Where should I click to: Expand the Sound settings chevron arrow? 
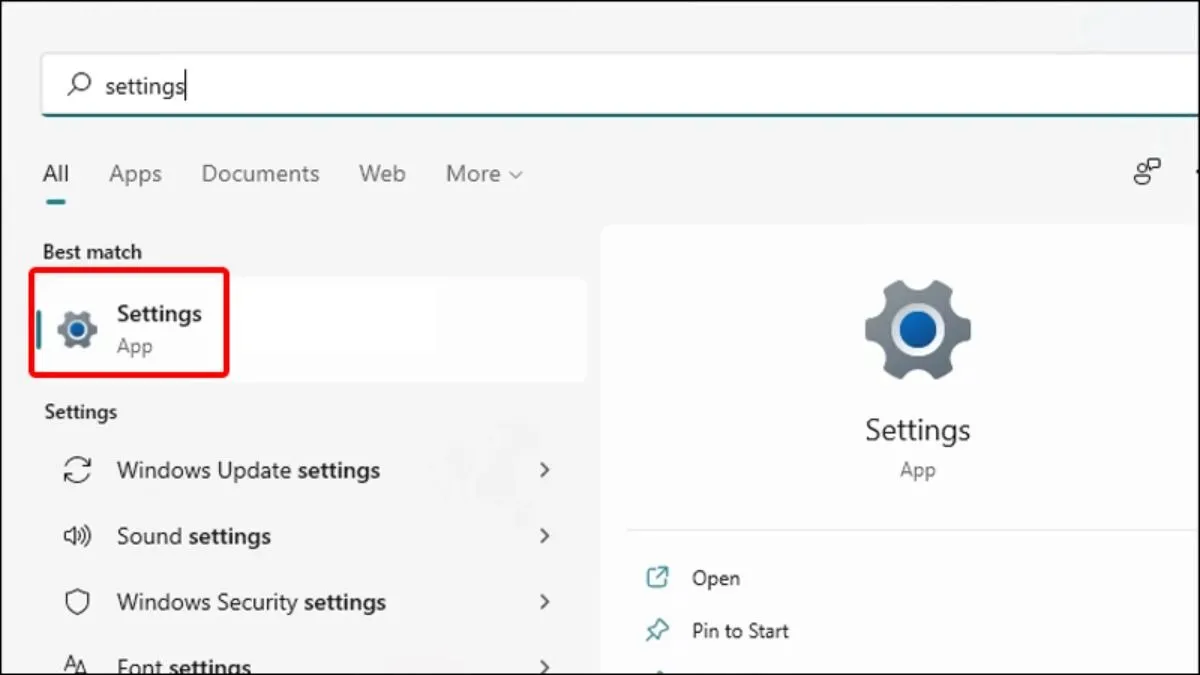(x=545, y=536)
